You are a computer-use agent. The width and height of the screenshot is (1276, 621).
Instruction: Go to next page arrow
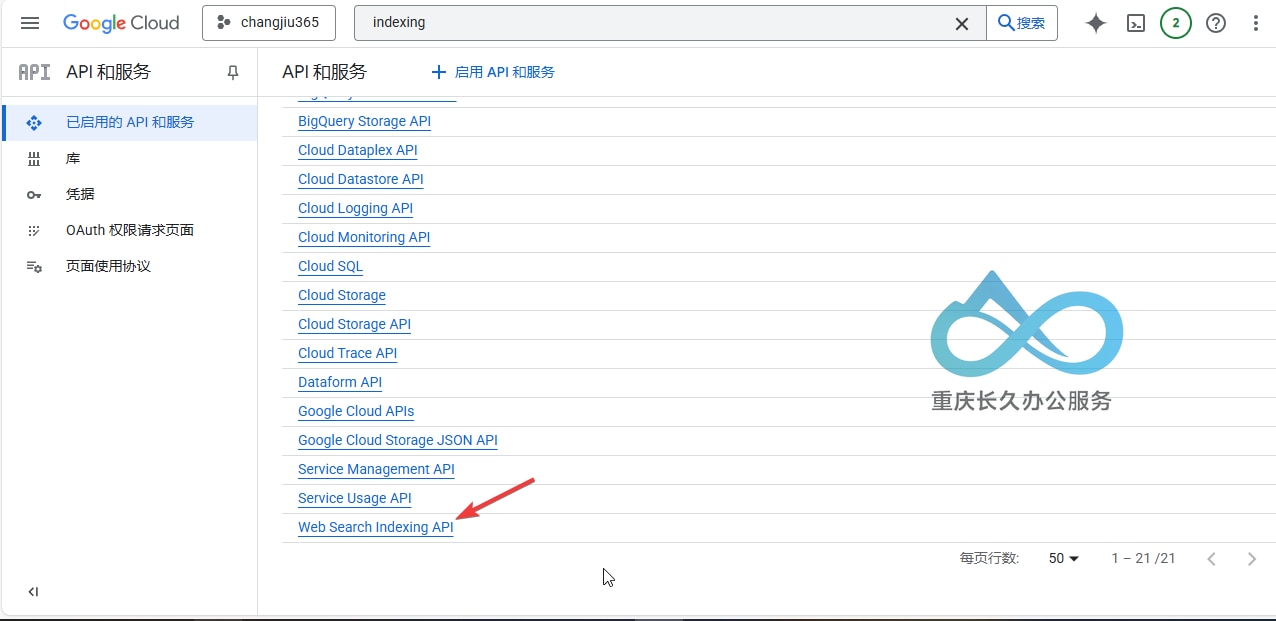point(1251,559)
